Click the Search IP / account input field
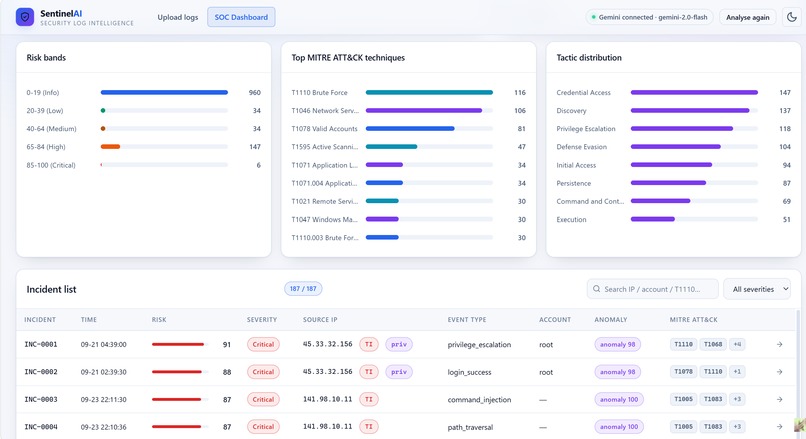The image size is (806, 439). point(653,289)
